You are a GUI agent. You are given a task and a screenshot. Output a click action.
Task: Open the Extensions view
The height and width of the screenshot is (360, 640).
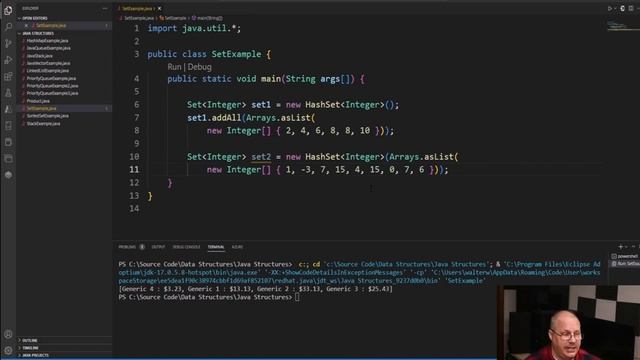[x=8, y=76]
